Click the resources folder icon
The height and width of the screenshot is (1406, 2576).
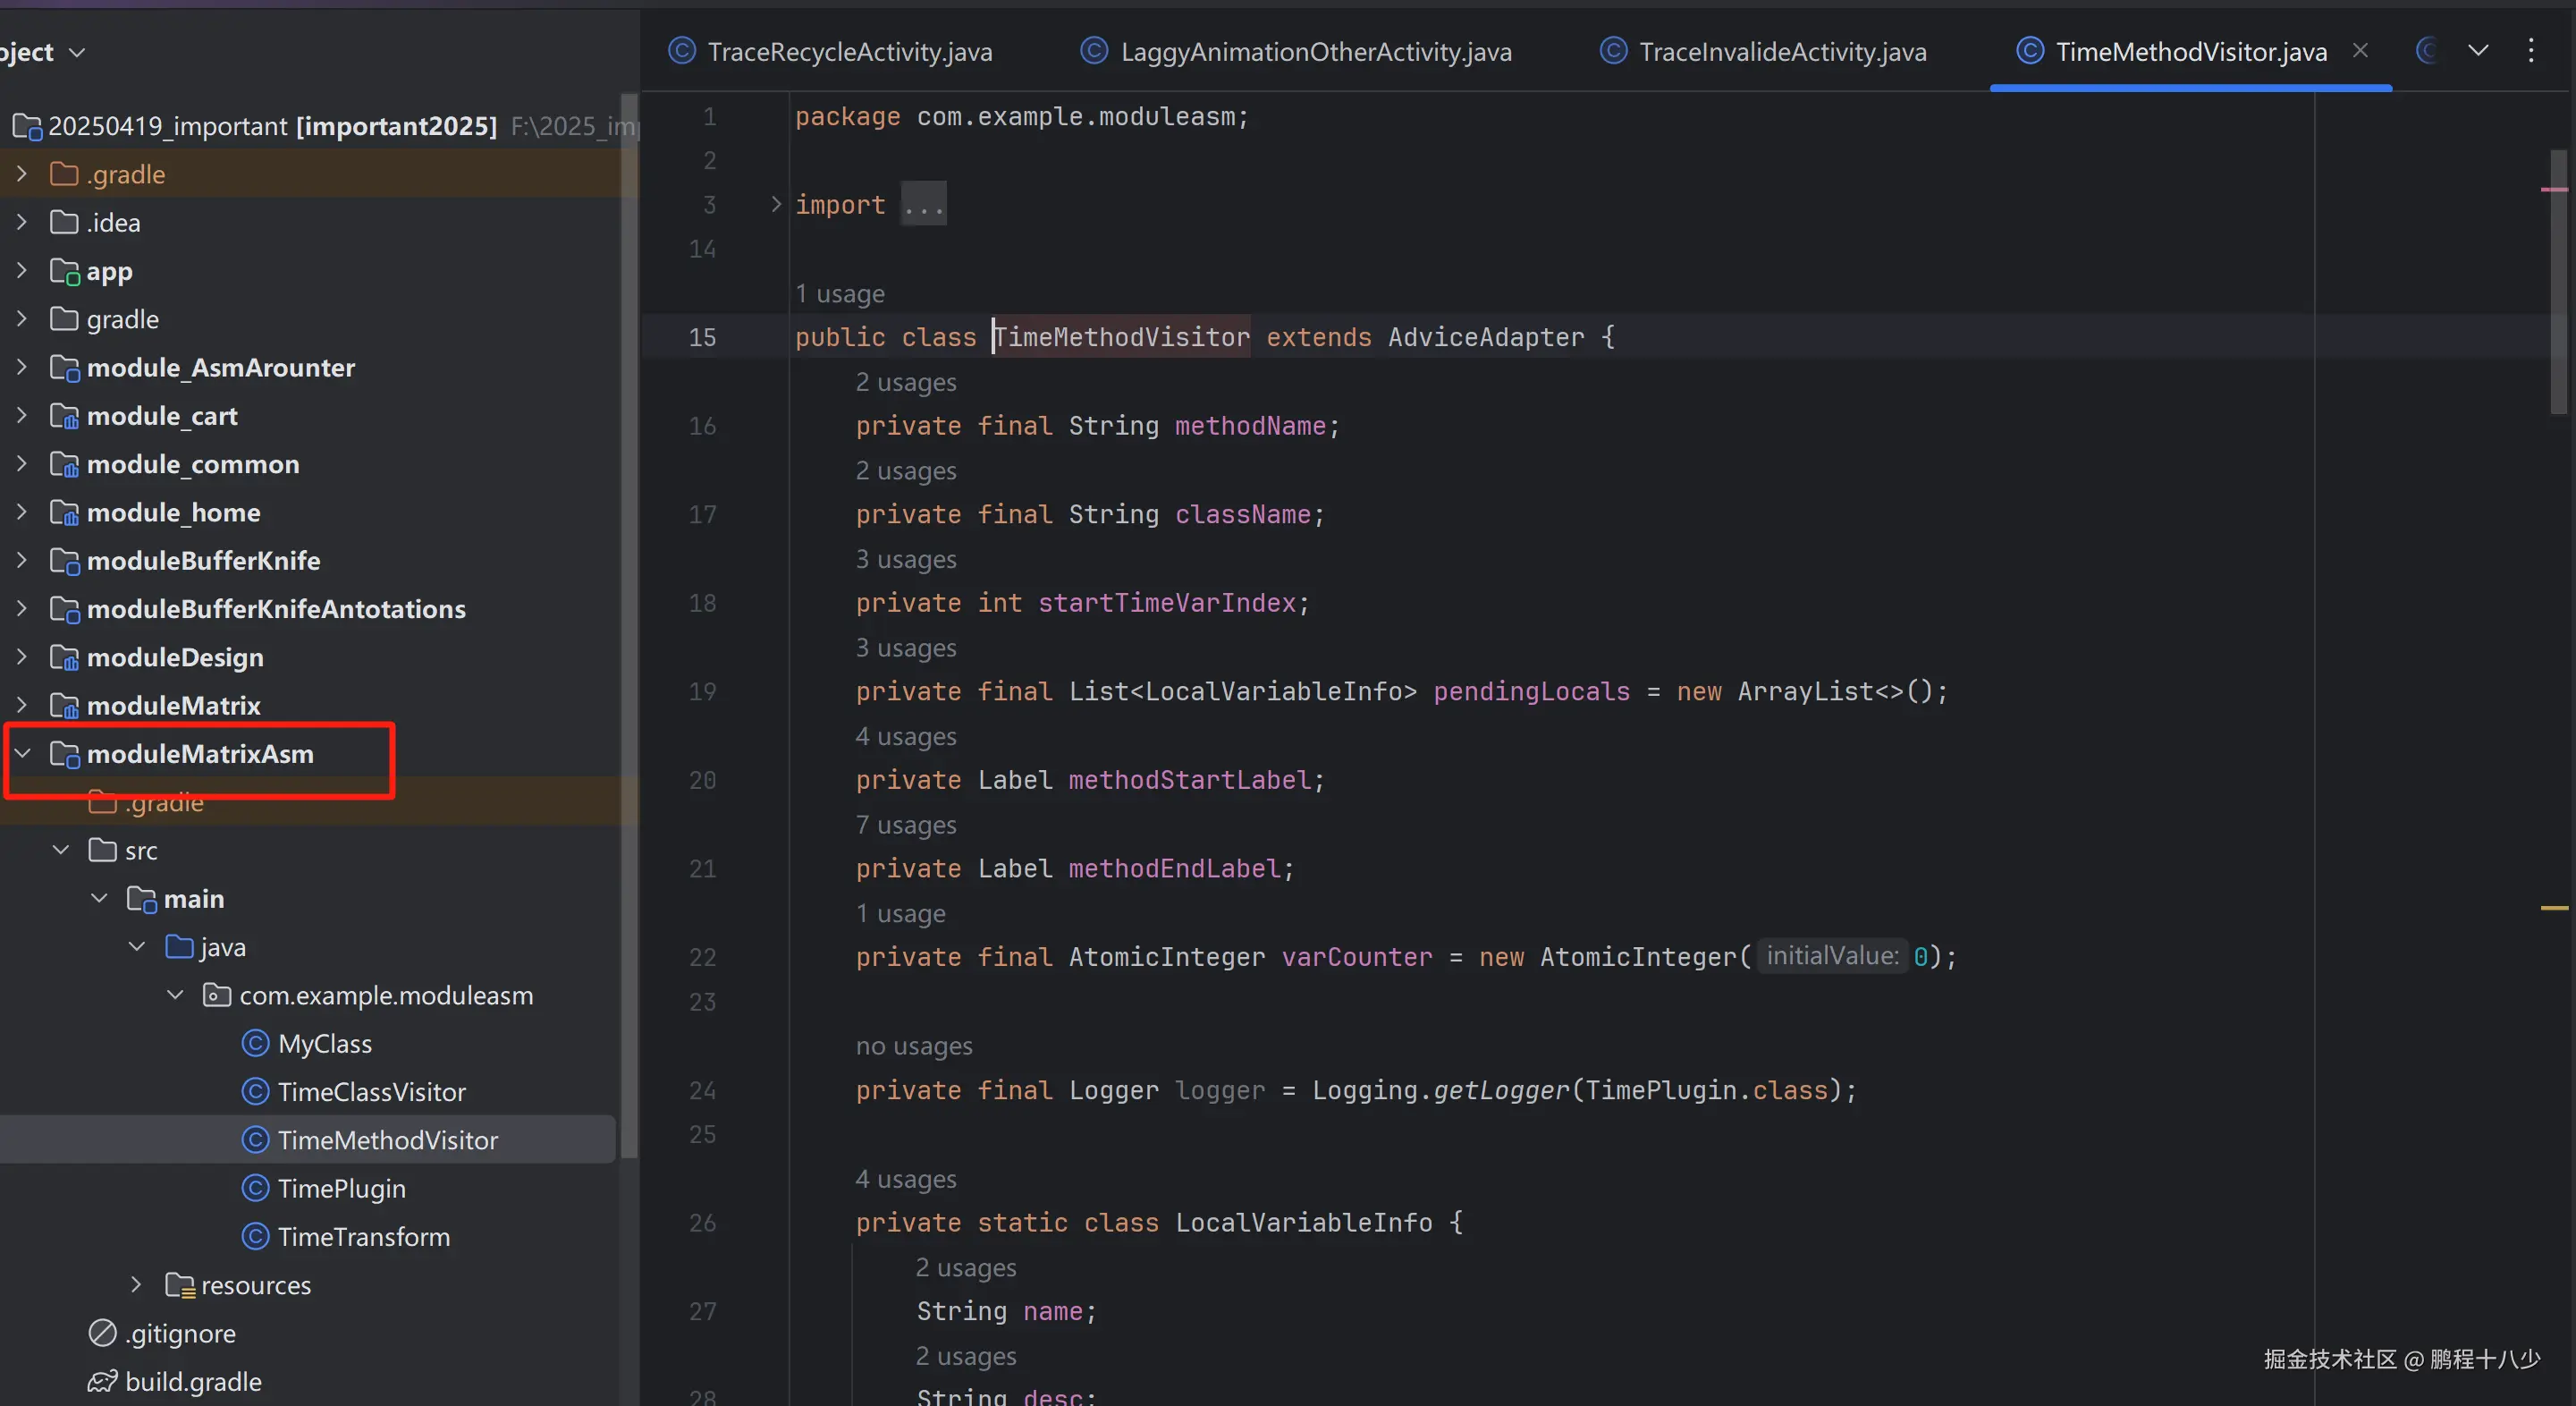[179, 1285]
